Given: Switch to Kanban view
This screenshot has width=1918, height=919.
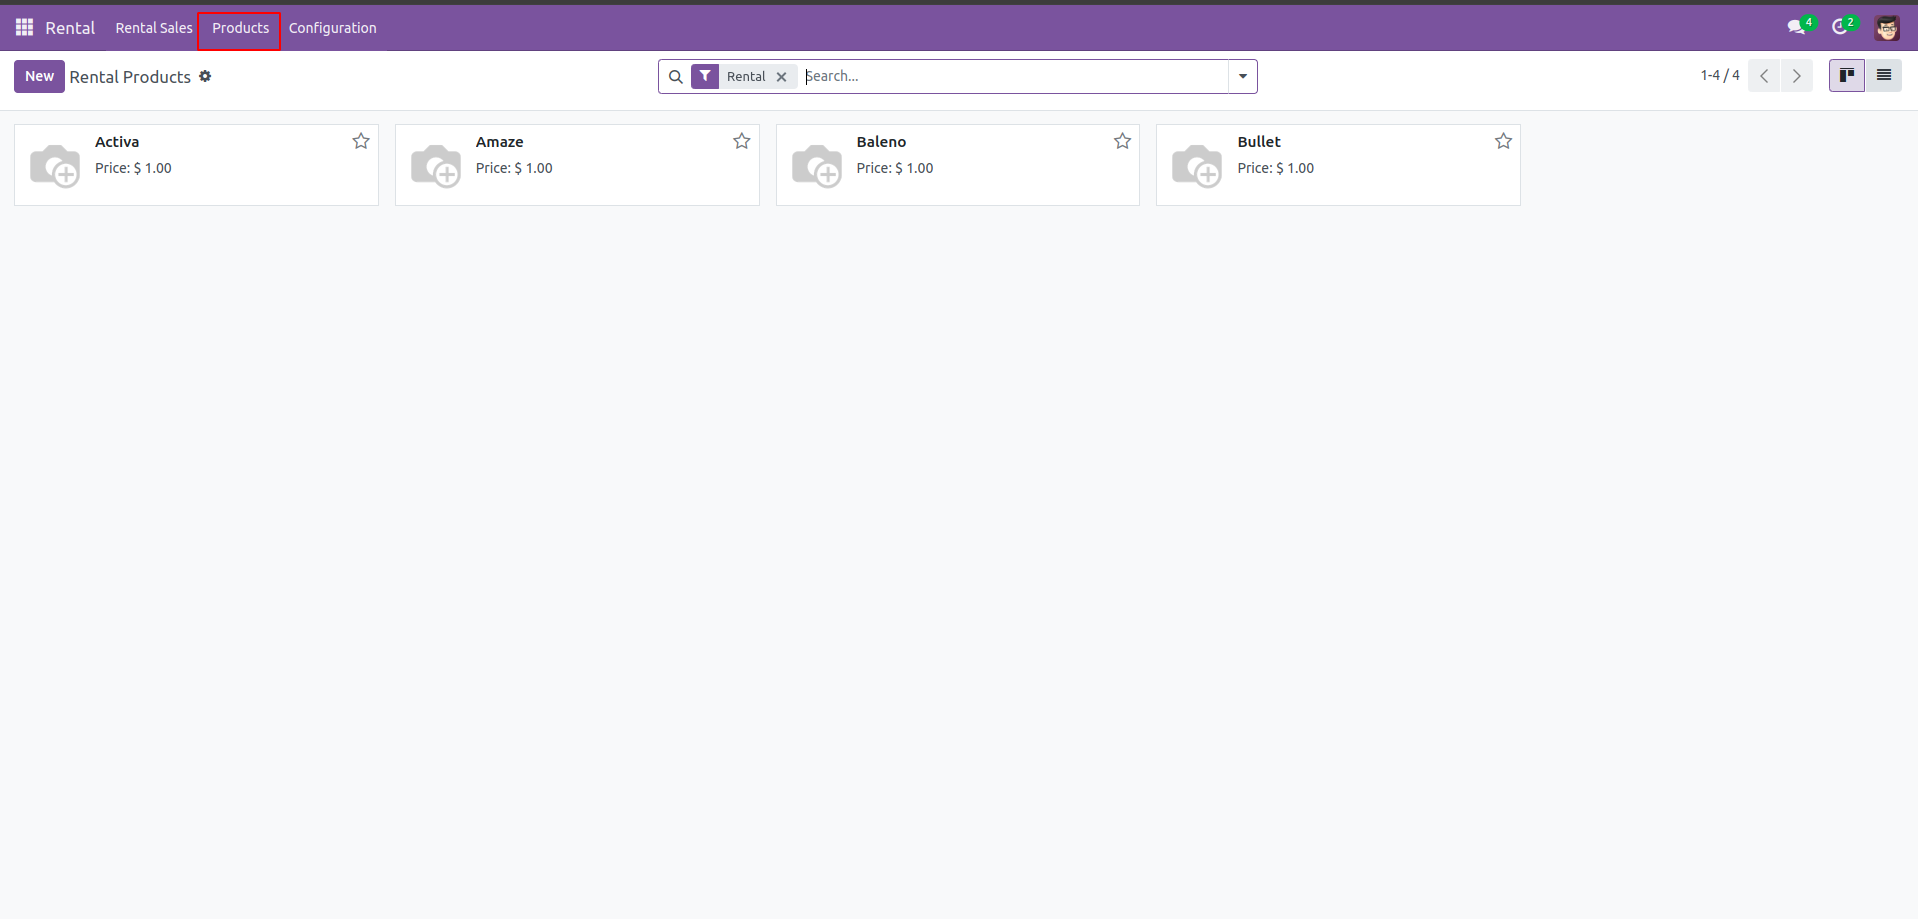Looking at the screenshot, I should click(1847, 75).
